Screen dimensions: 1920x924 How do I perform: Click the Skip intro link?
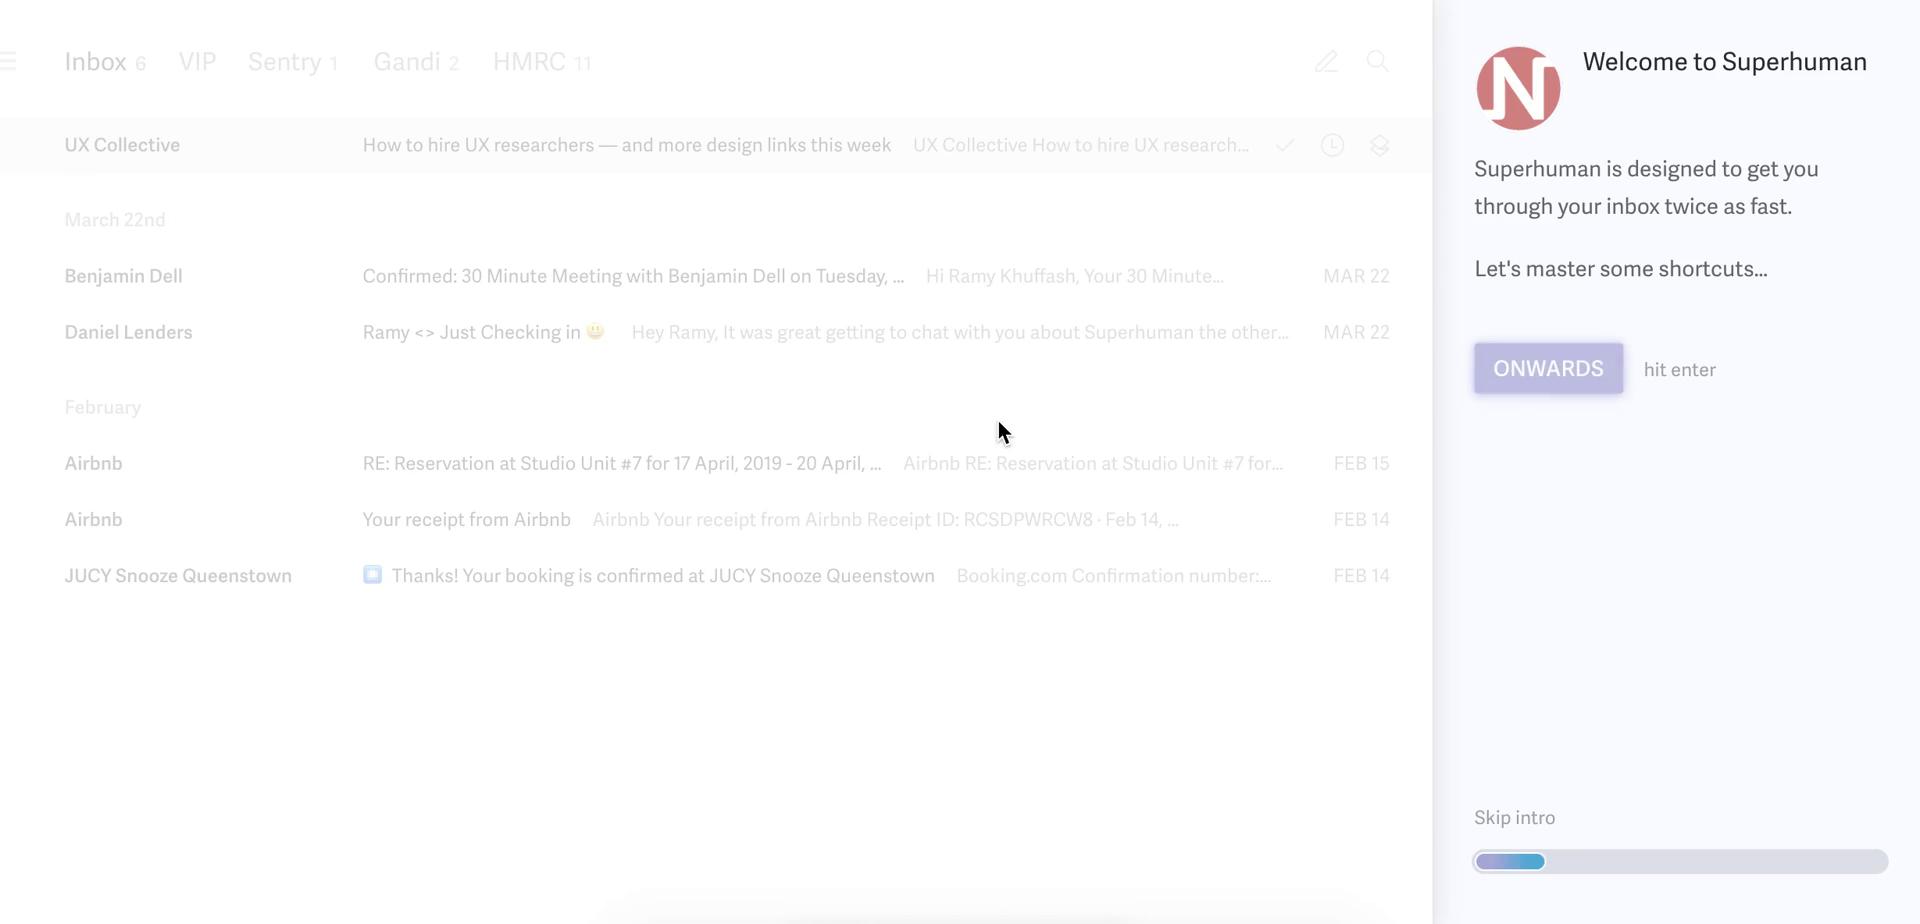click(x=1514, y=818)
